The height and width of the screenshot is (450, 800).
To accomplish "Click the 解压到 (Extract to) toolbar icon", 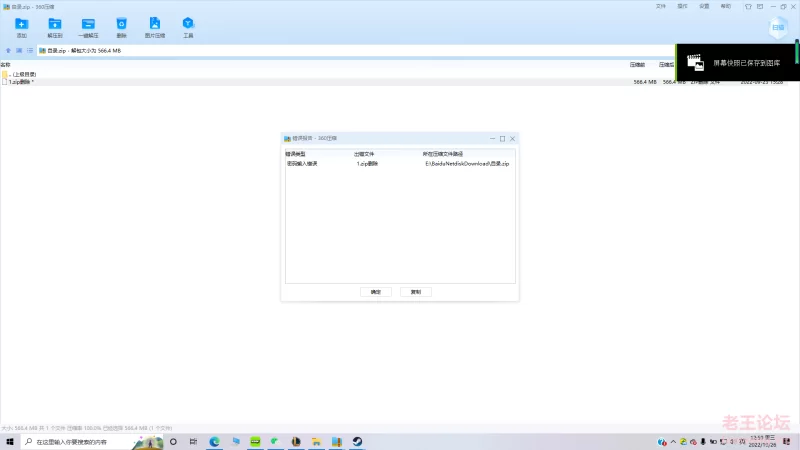I will tap(55, 27).
